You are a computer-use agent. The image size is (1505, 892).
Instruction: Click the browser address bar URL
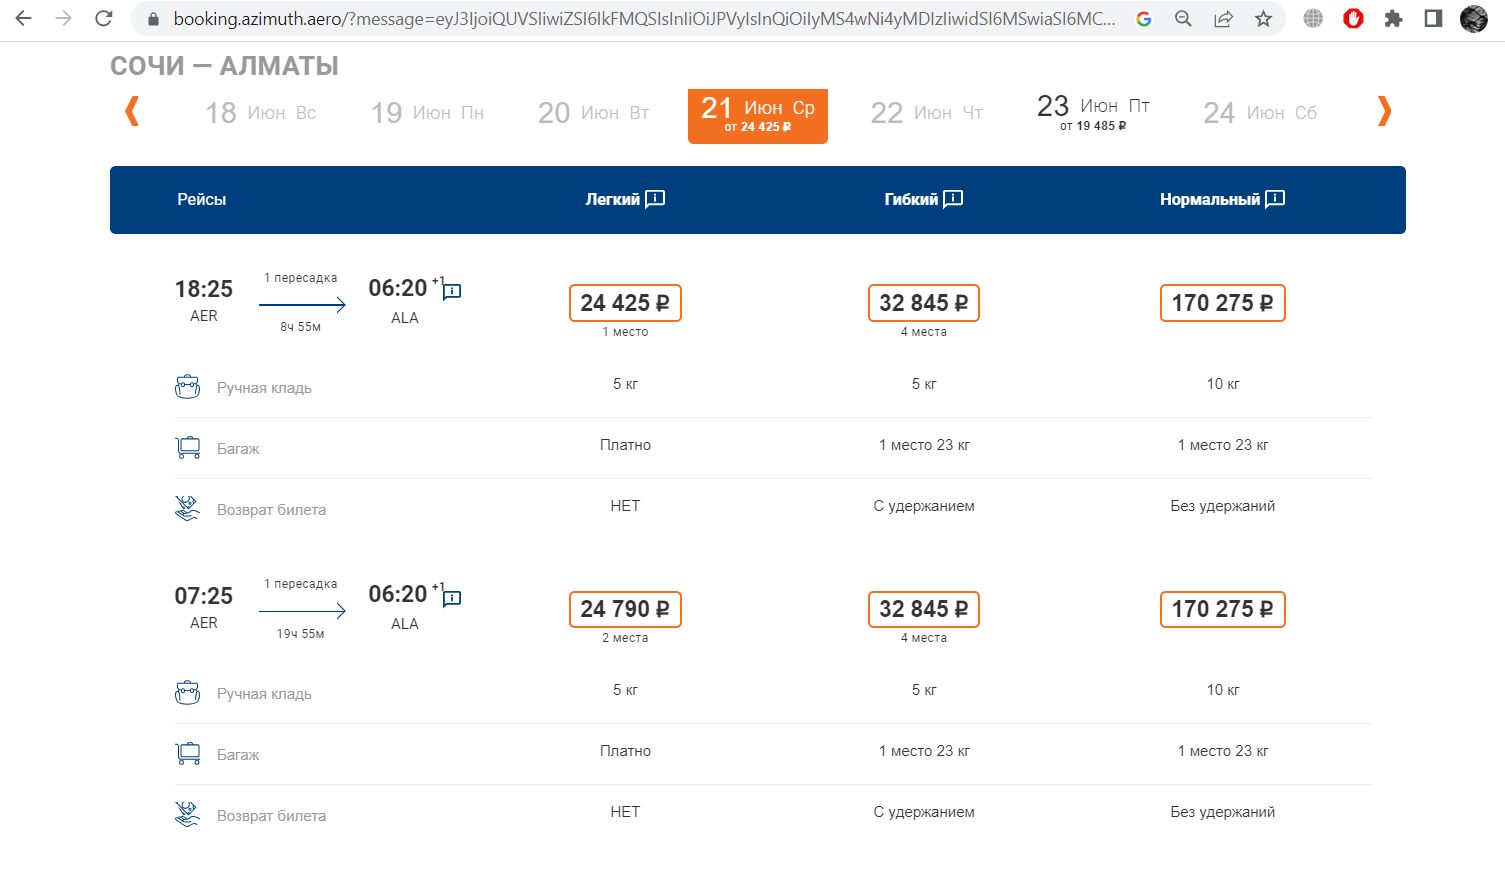pos(640,19)
